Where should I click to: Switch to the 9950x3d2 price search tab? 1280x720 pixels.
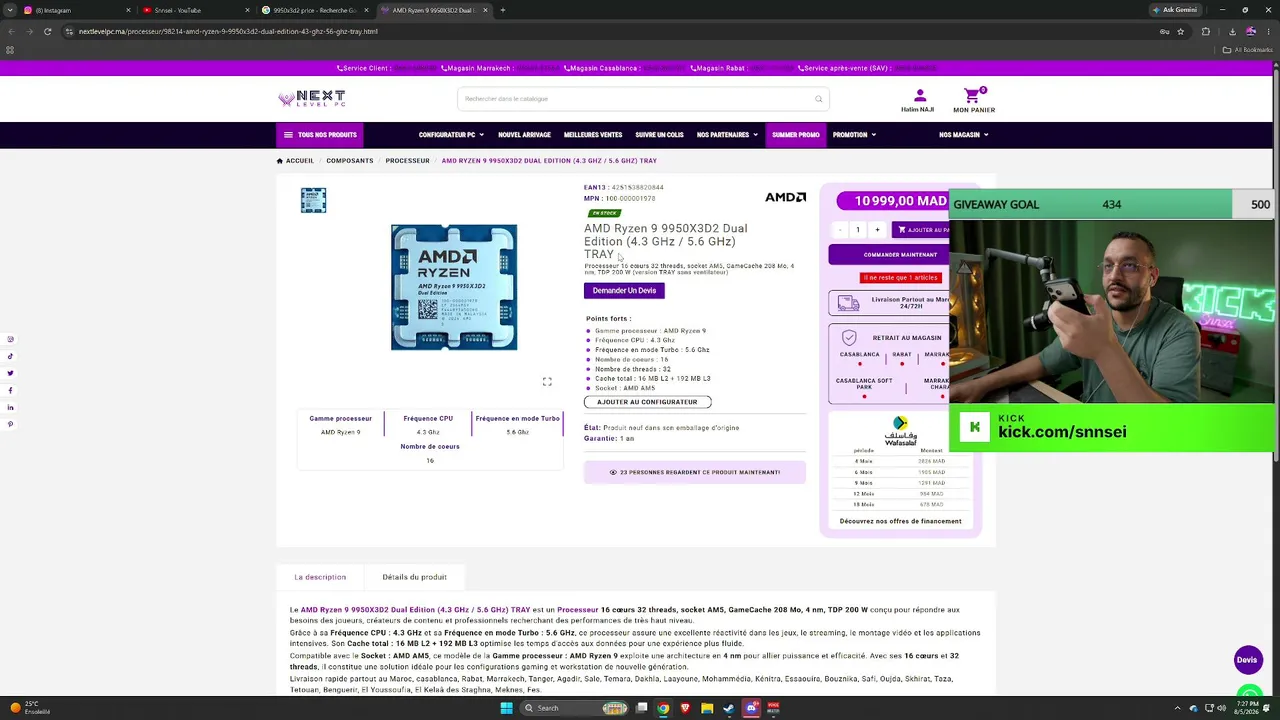(314, 10)
